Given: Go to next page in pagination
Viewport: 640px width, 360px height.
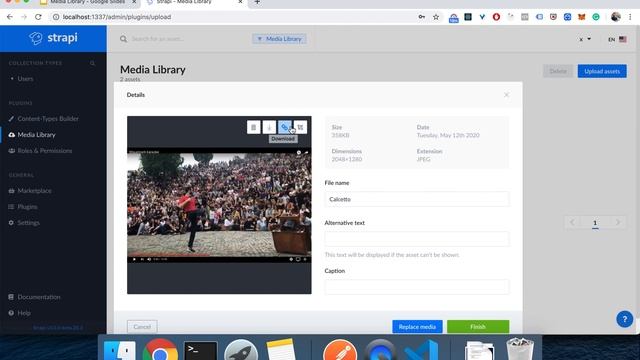Looking at the screenshot, I should click(x=618, y=222).
